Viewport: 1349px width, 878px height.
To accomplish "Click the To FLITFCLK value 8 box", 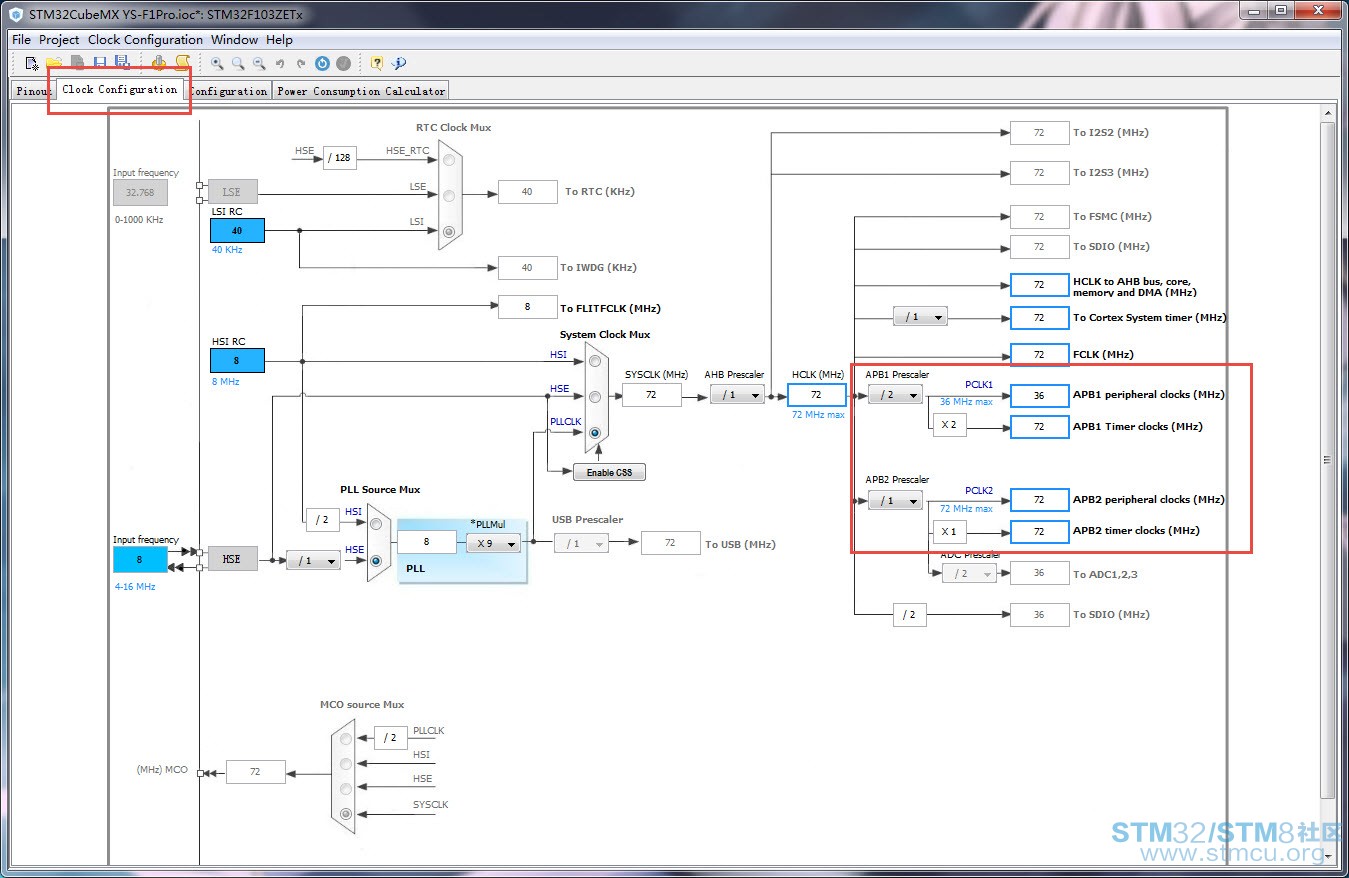I will tap(527, 307).
